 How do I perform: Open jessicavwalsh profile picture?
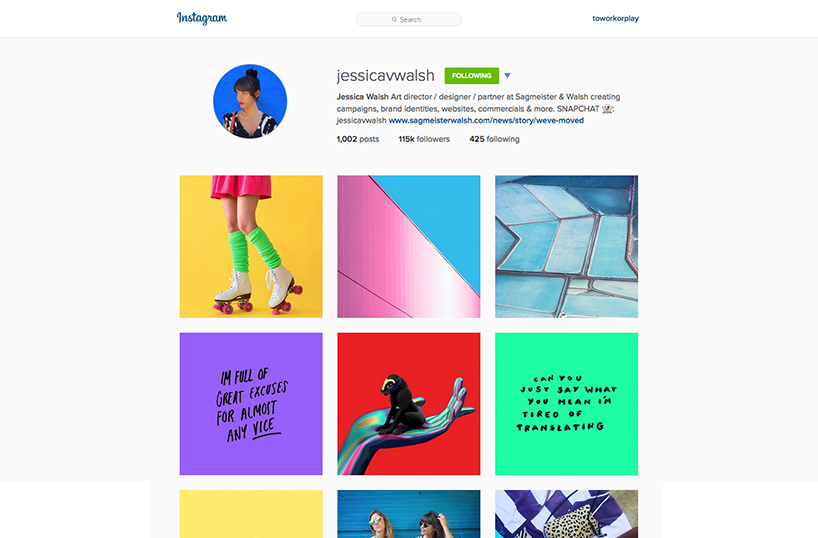250,101
